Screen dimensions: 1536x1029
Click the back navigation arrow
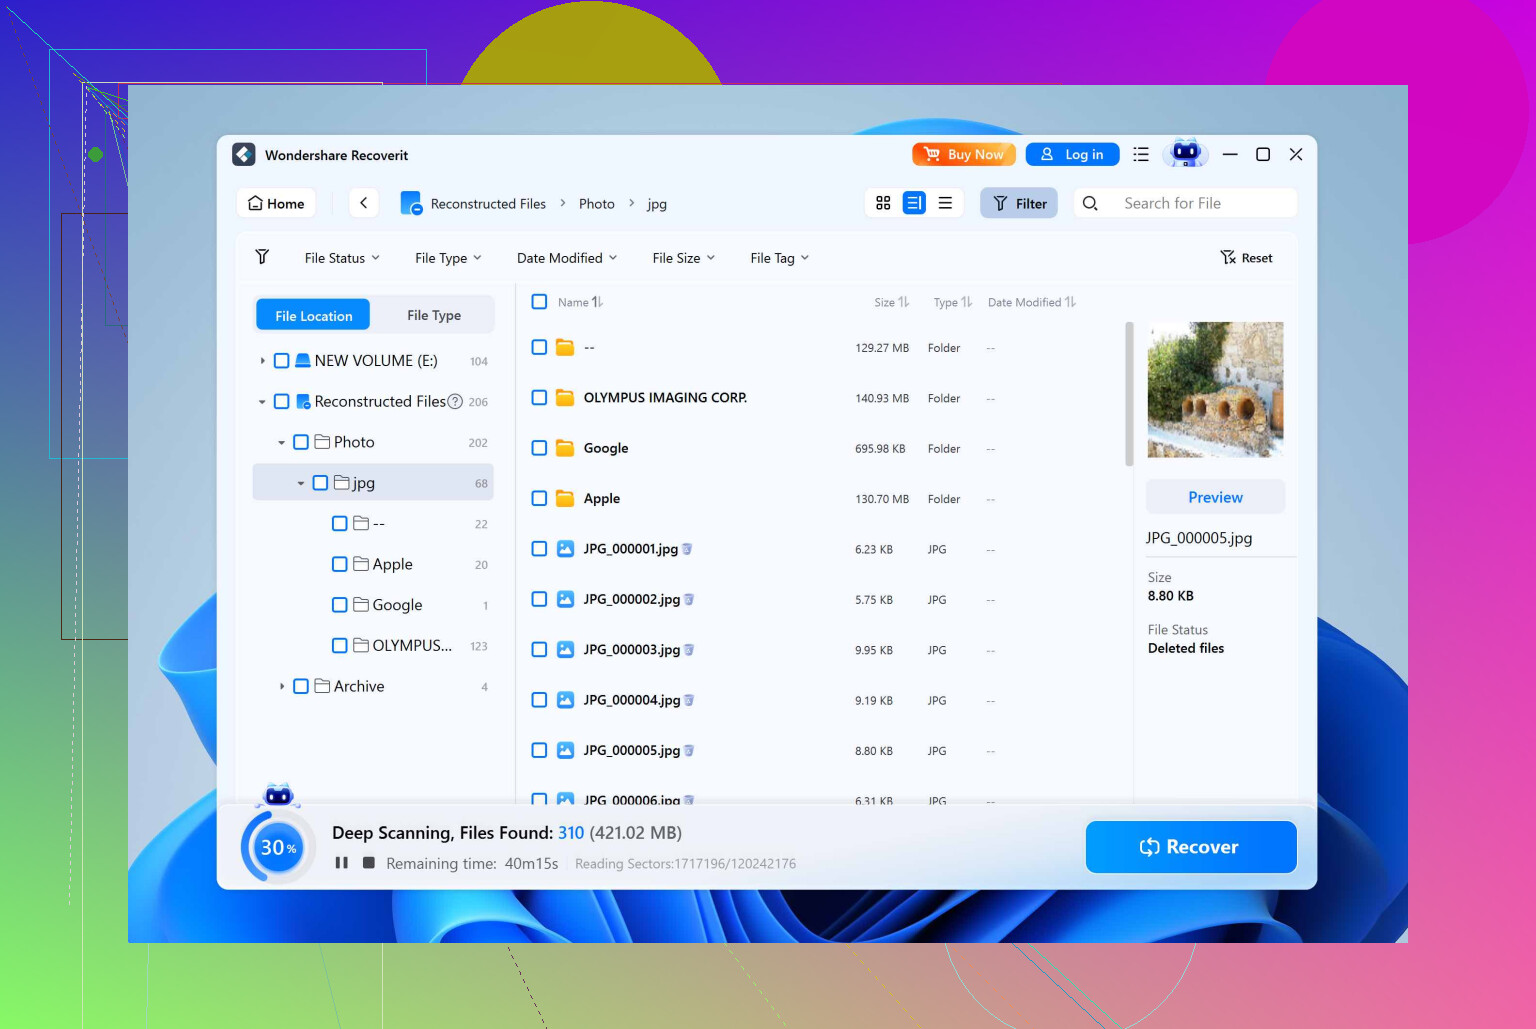click(x=364, y=203)
